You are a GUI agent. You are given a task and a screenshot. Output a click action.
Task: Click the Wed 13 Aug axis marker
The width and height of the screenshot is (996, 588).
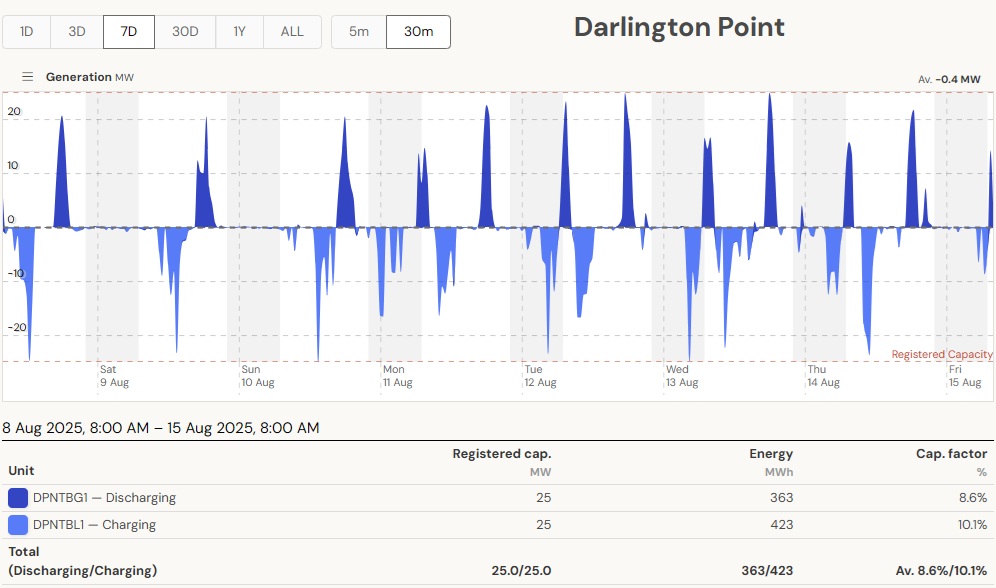click(x=682, y=376)
